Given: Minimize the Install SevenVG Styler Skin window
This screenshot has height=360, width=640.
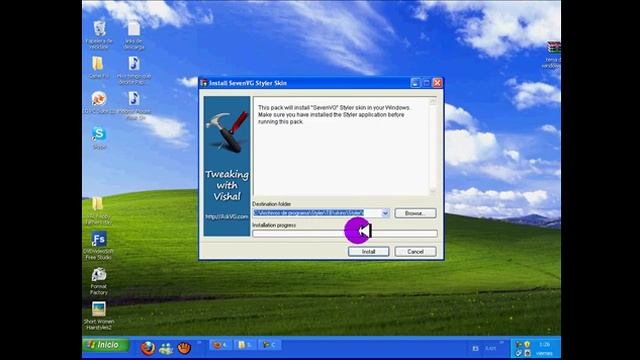Looking at the screenshot, I should click(x=415, y=83).
